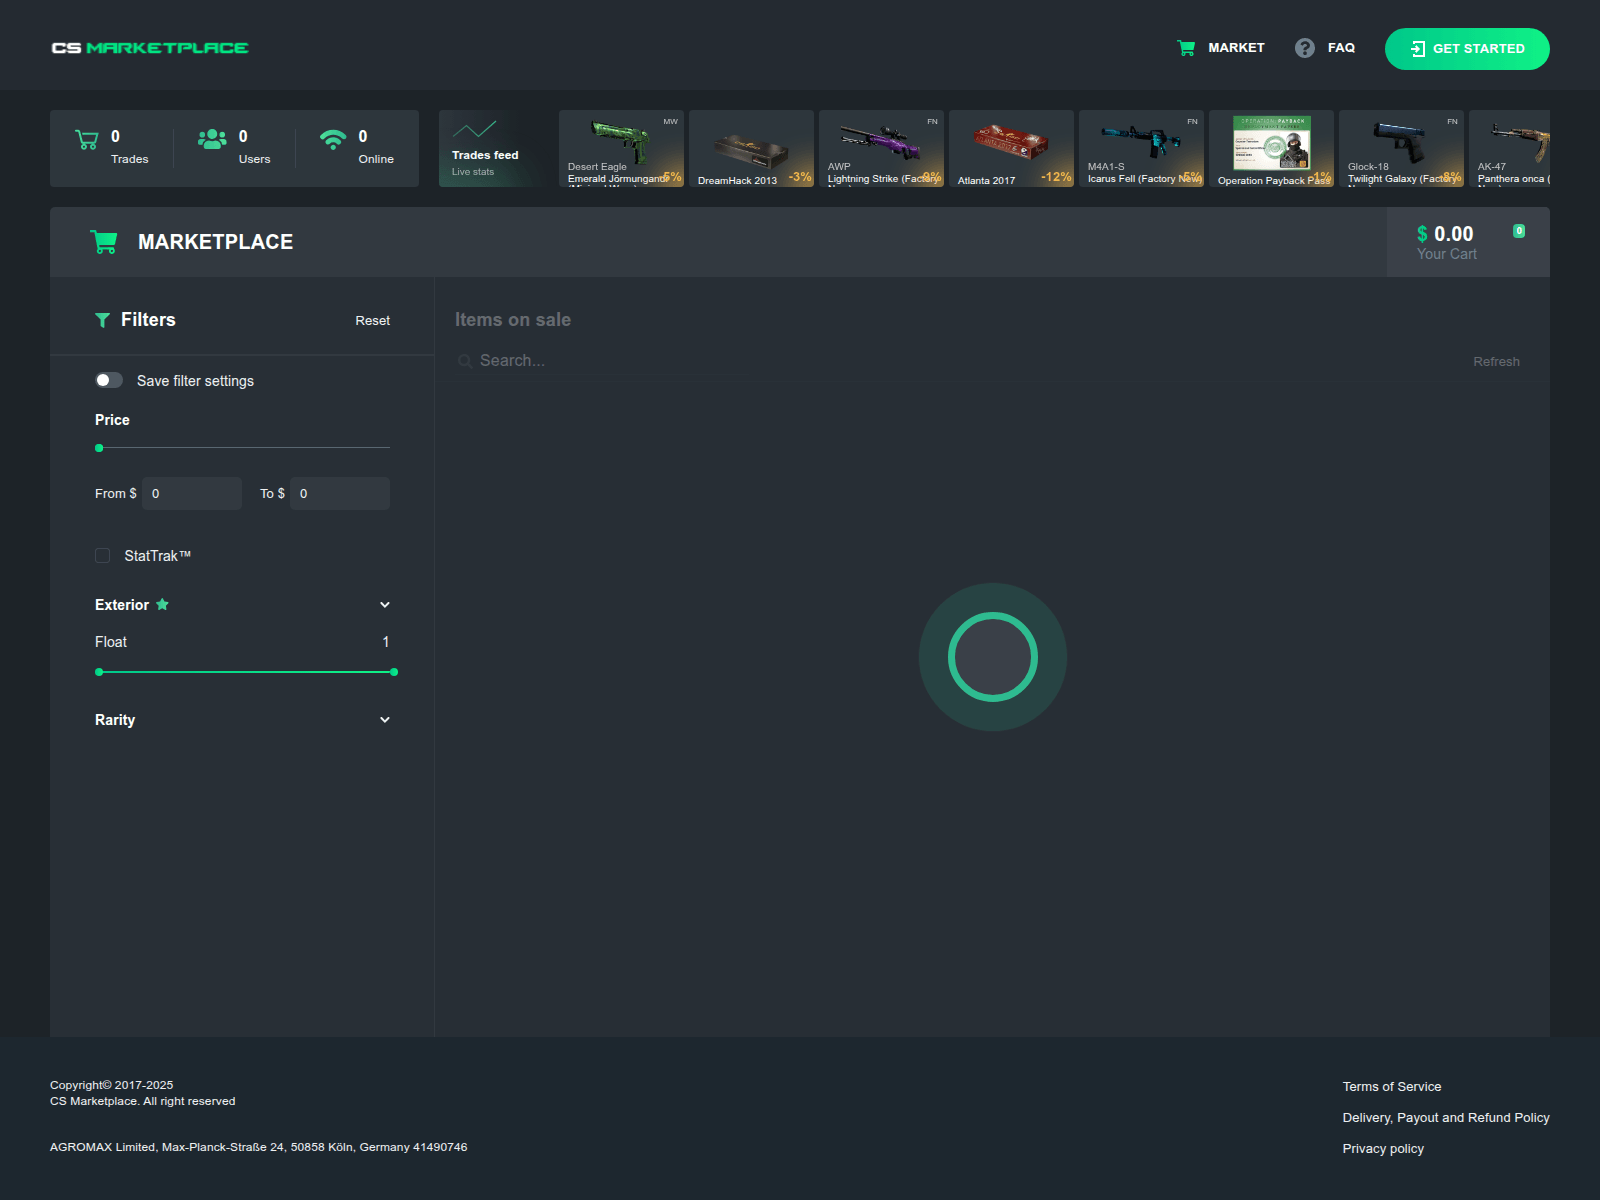Open the MARKET menu item
Image resolution: width=1600 pixels, height=1200 pixels.
point(1236,47)
